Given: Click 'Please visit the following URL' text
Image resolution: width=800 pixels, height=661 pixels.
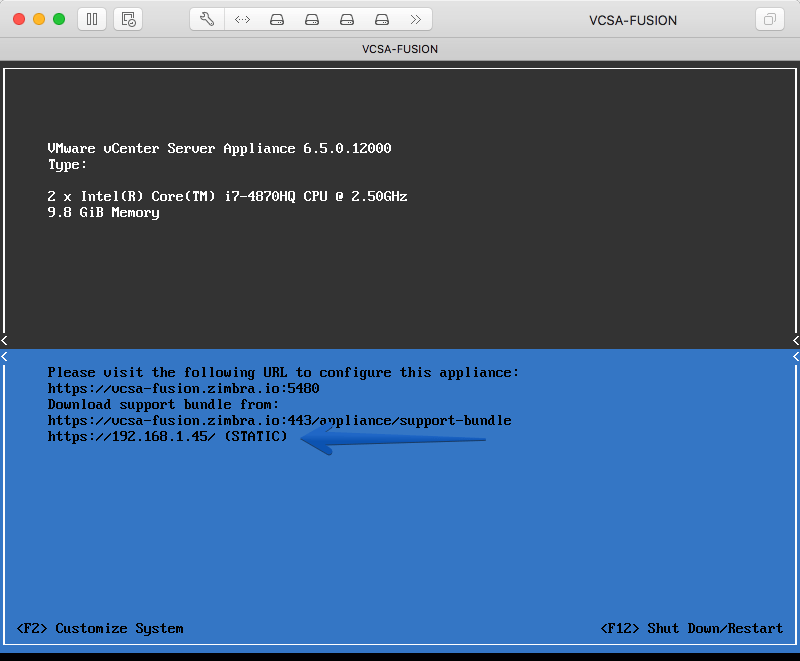Looking at the screenshot, I should click(283, 373).
